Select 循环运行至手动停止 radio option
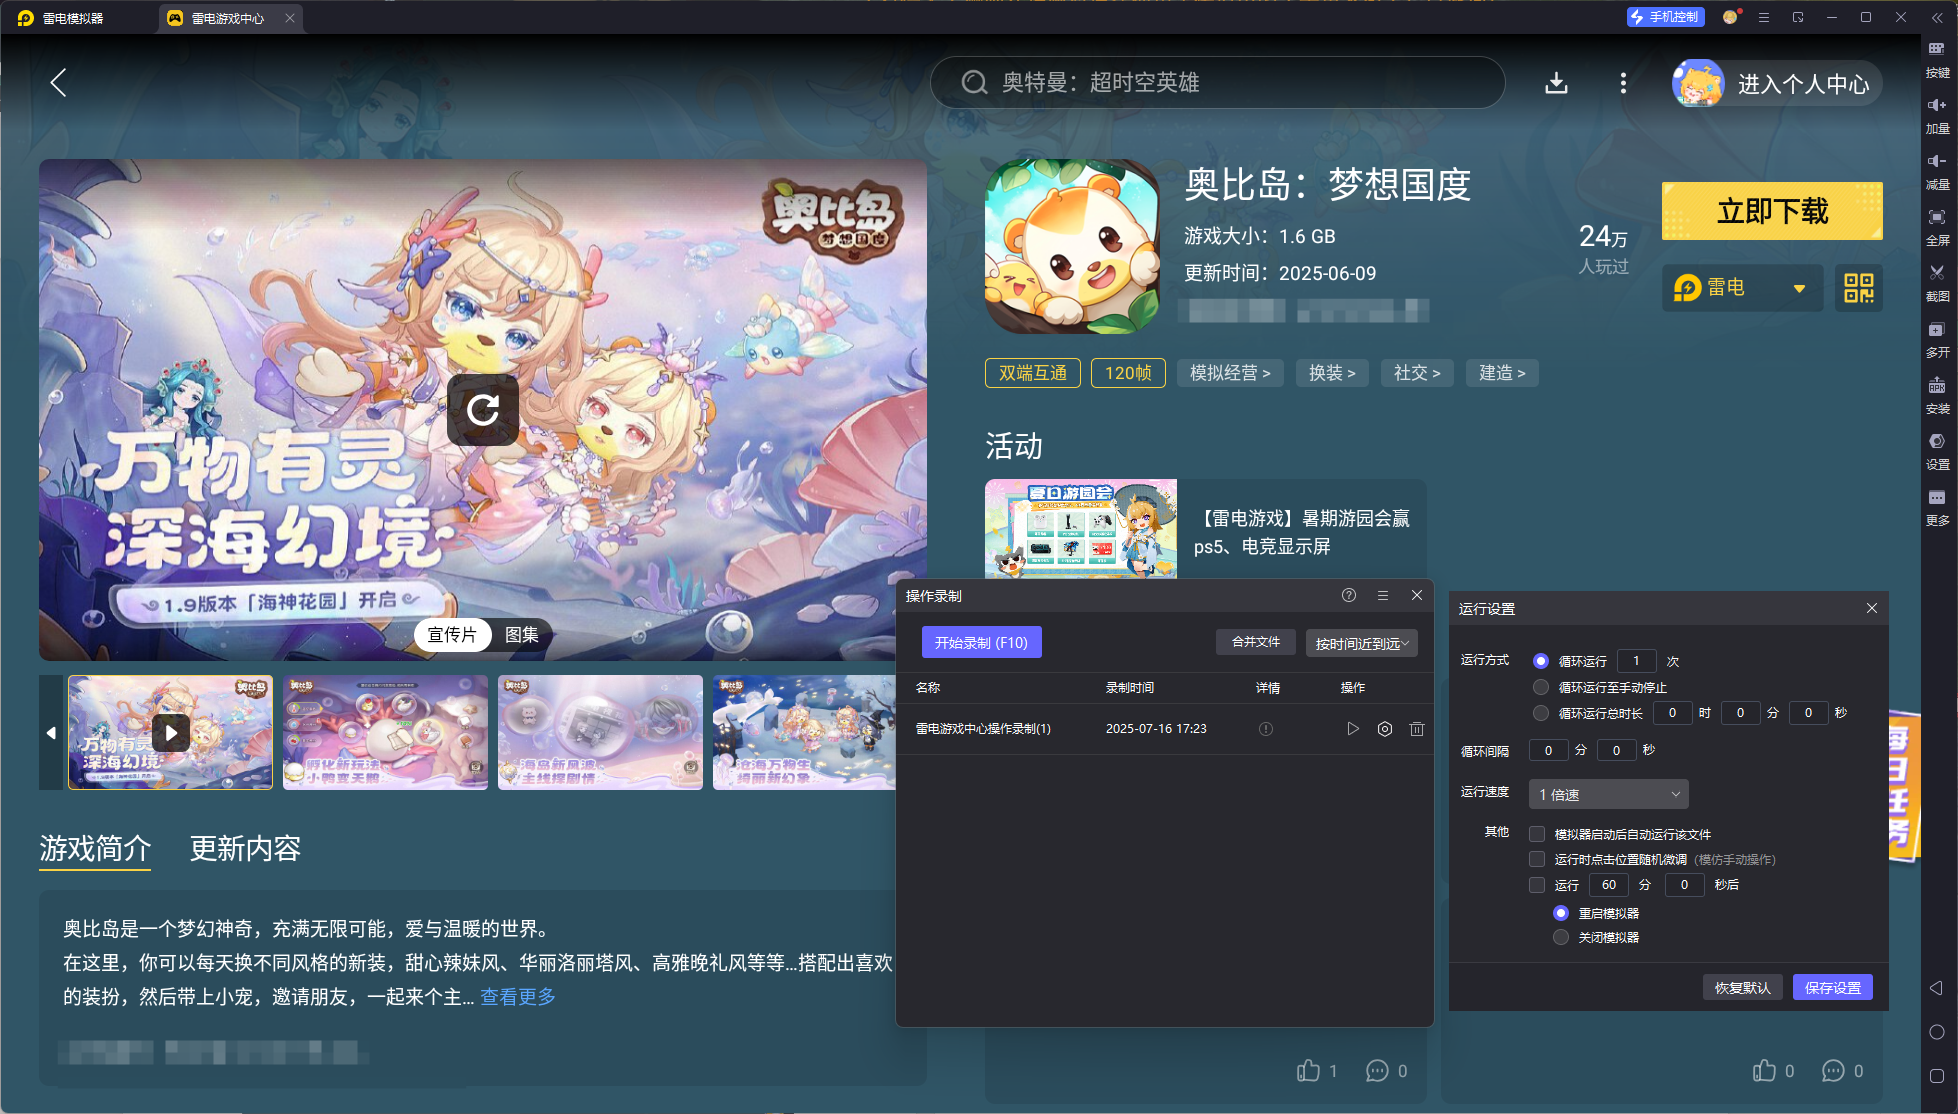The height and width of the screenshot is (1114, 1958). [x=1541, y=687]
